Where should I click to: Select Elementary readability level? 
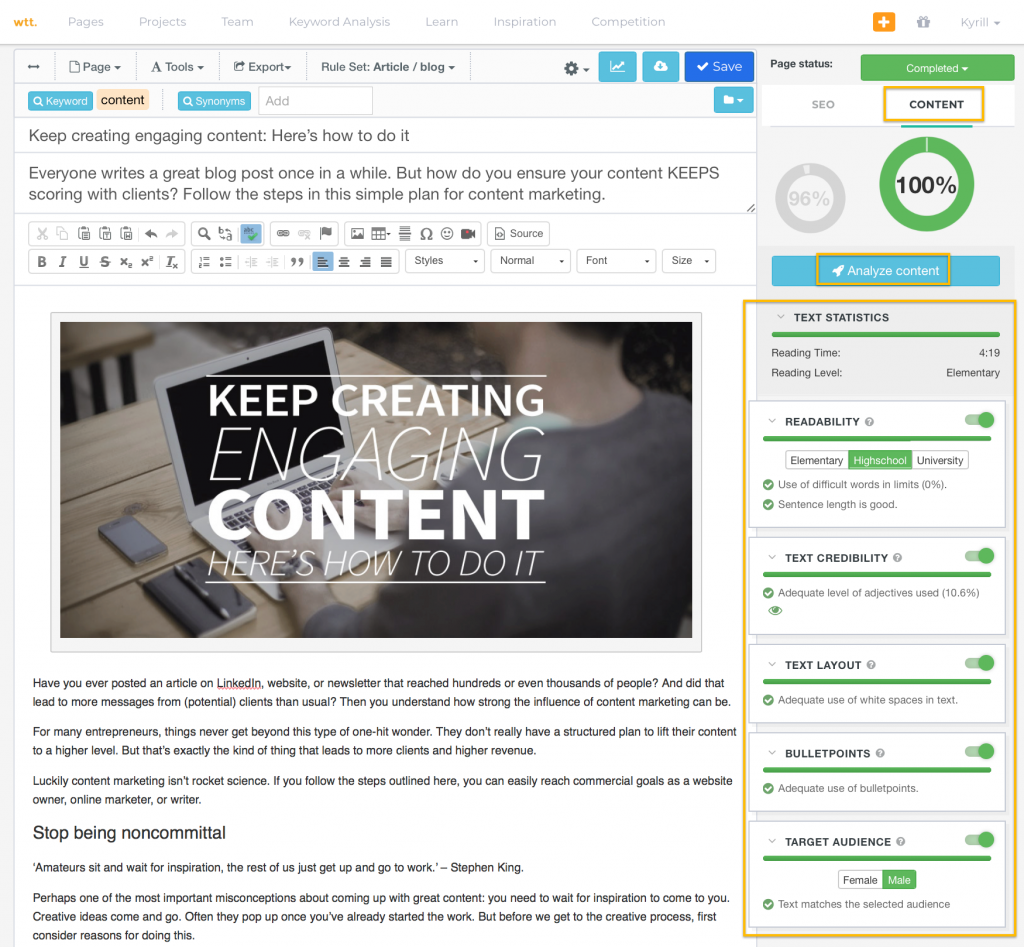816,460
